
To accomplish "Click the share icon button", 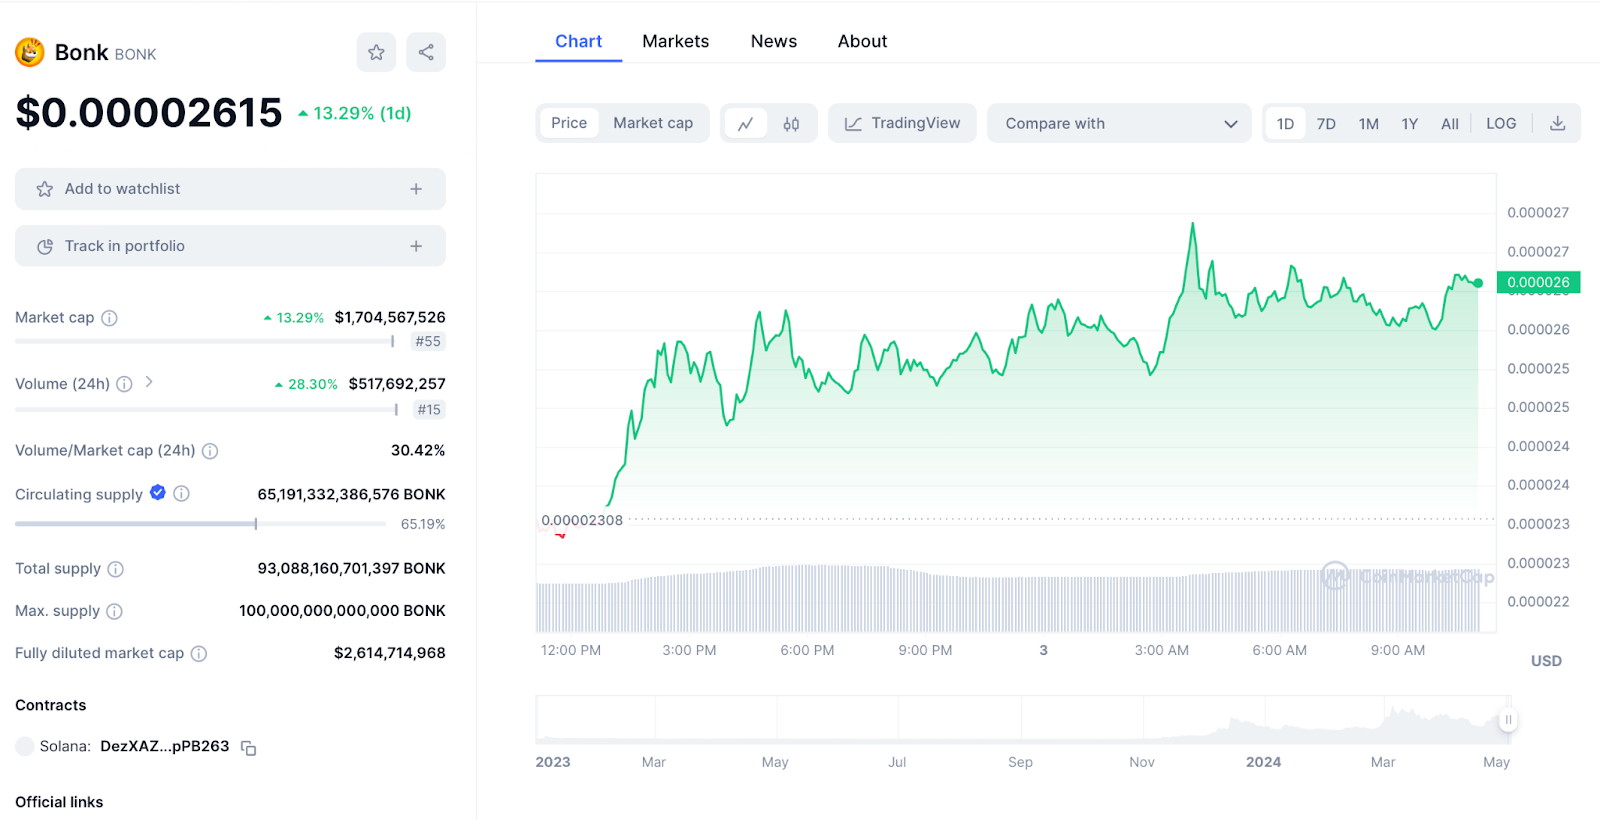I will click(426, 52).
